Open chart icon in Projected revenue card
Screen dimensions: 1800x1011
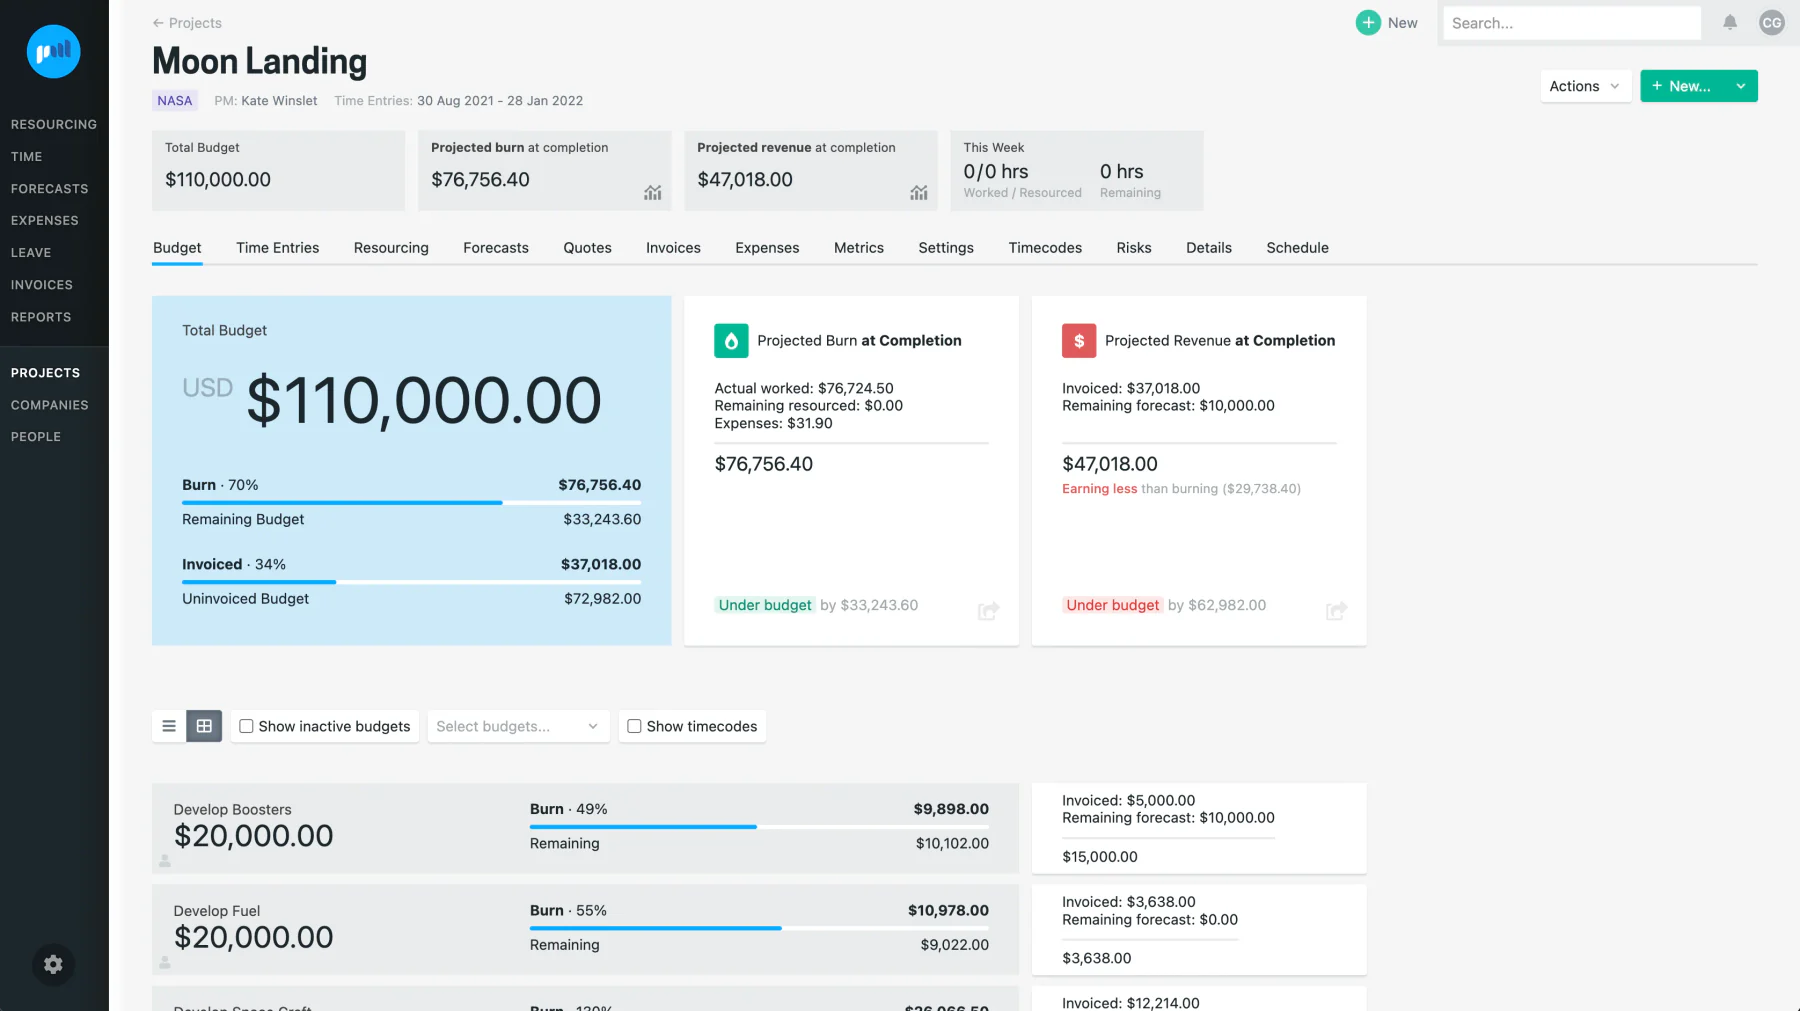(919, 192)
